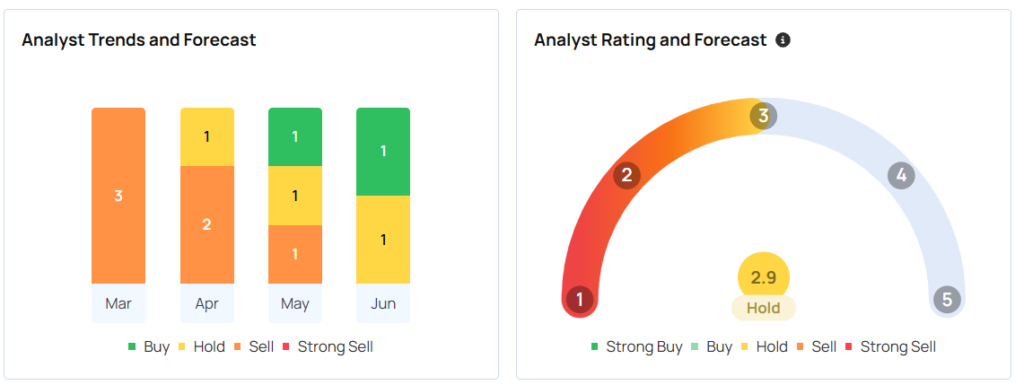Image resolution: width=1024 pixels, height=385 pixels.
Task: Select gauge marker number 3
Action: (763, 117)
